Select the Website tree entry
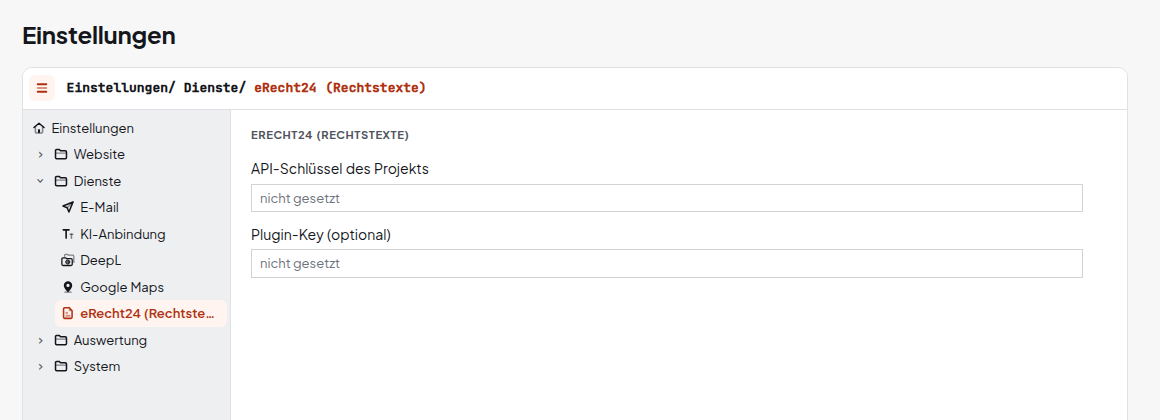Screen dimensions: 1160x420 point(99,155)
